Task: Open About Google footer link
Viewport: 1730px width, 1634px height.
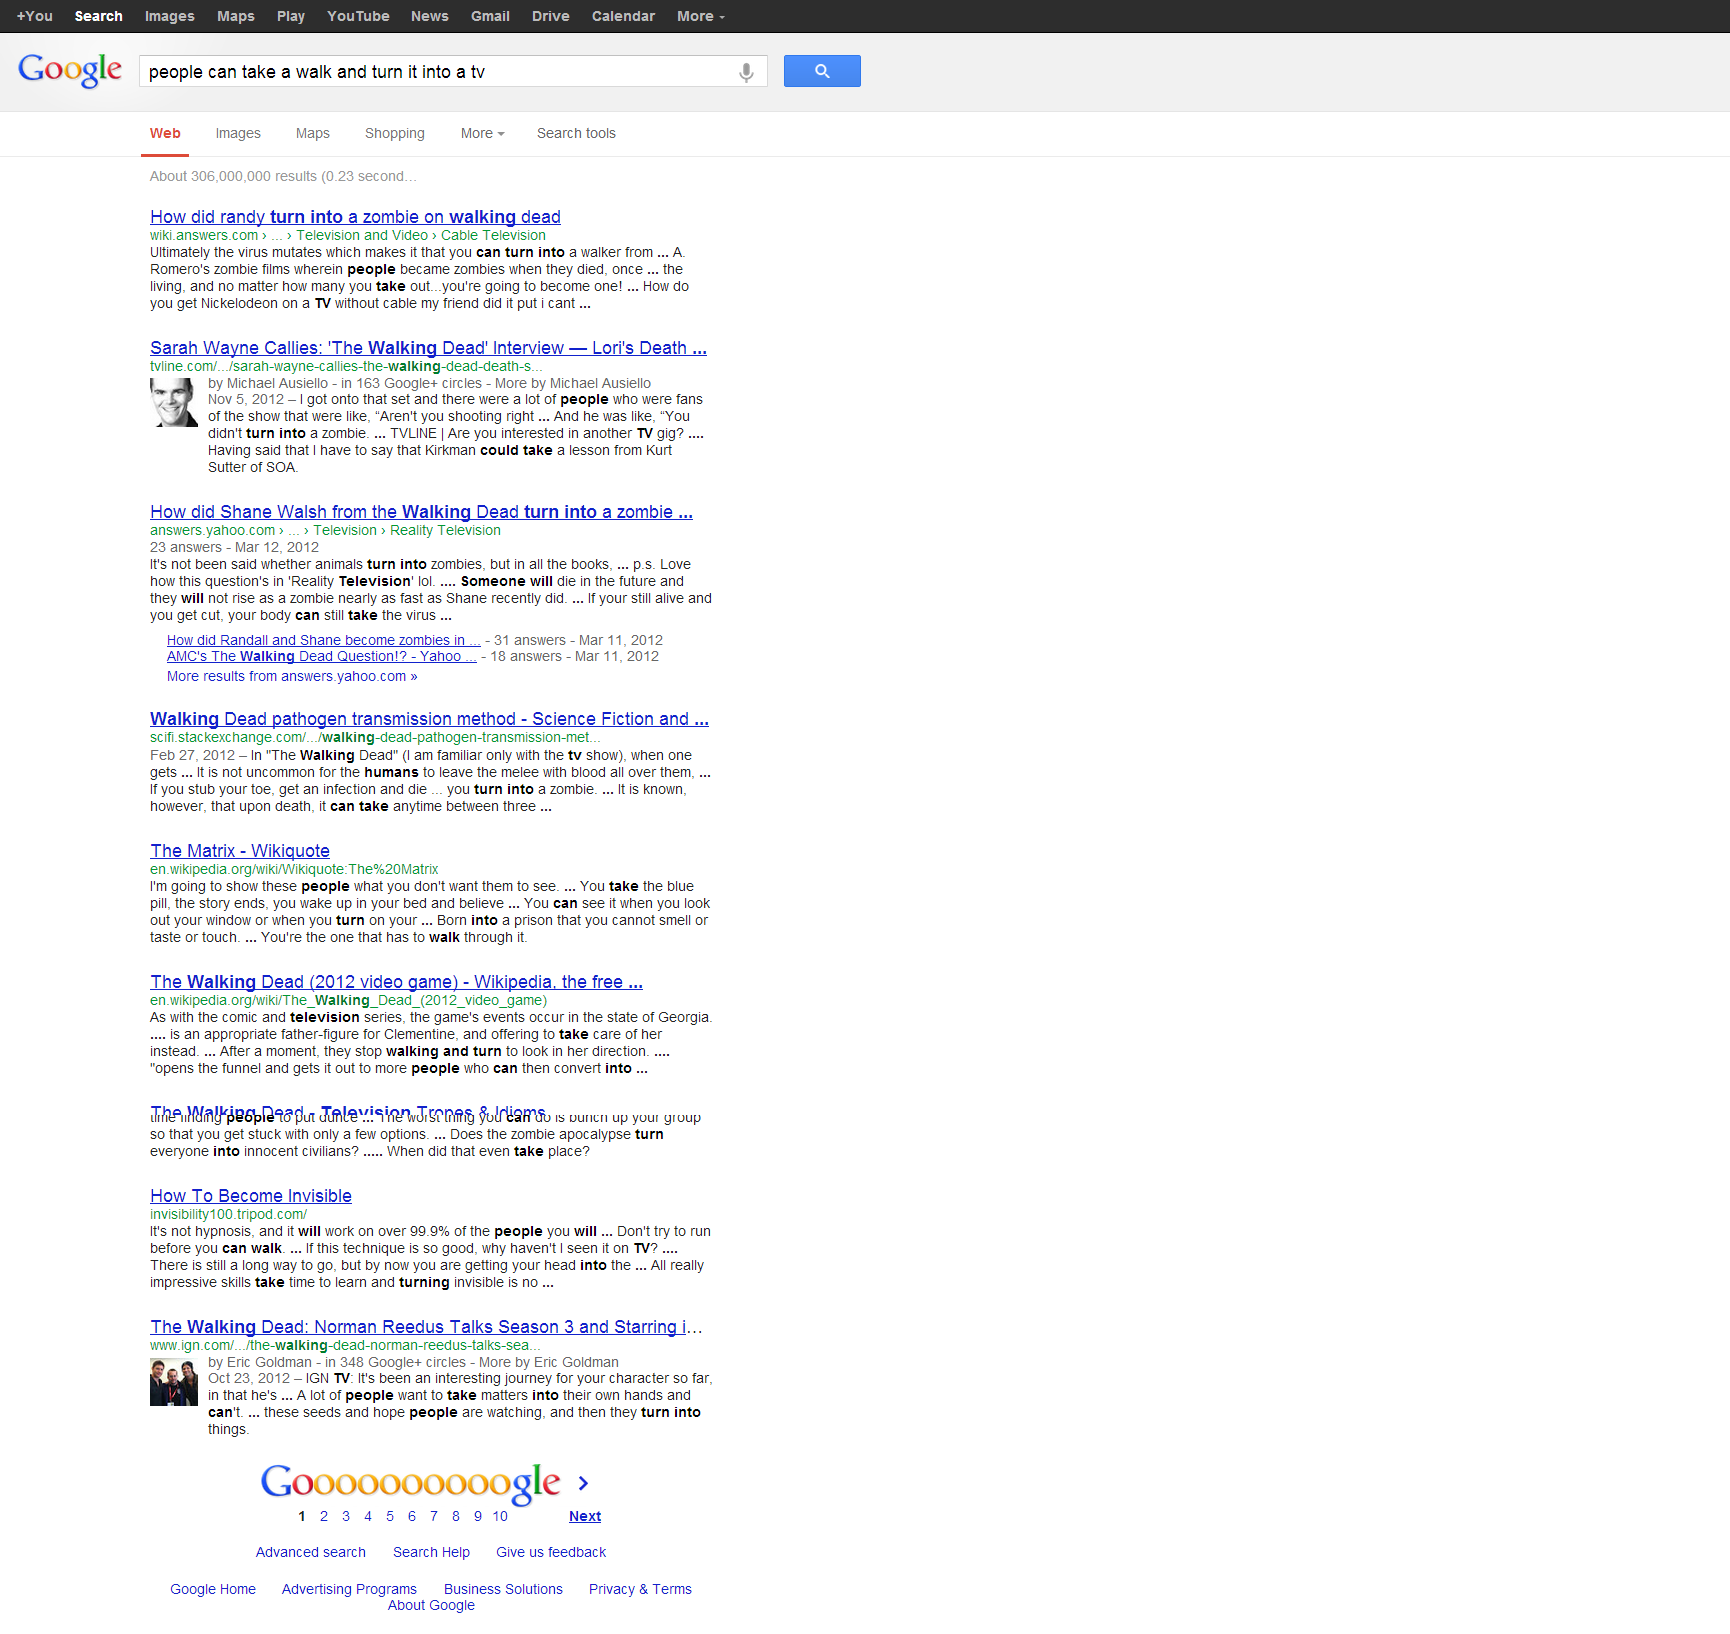Action: coord(431,1605)
